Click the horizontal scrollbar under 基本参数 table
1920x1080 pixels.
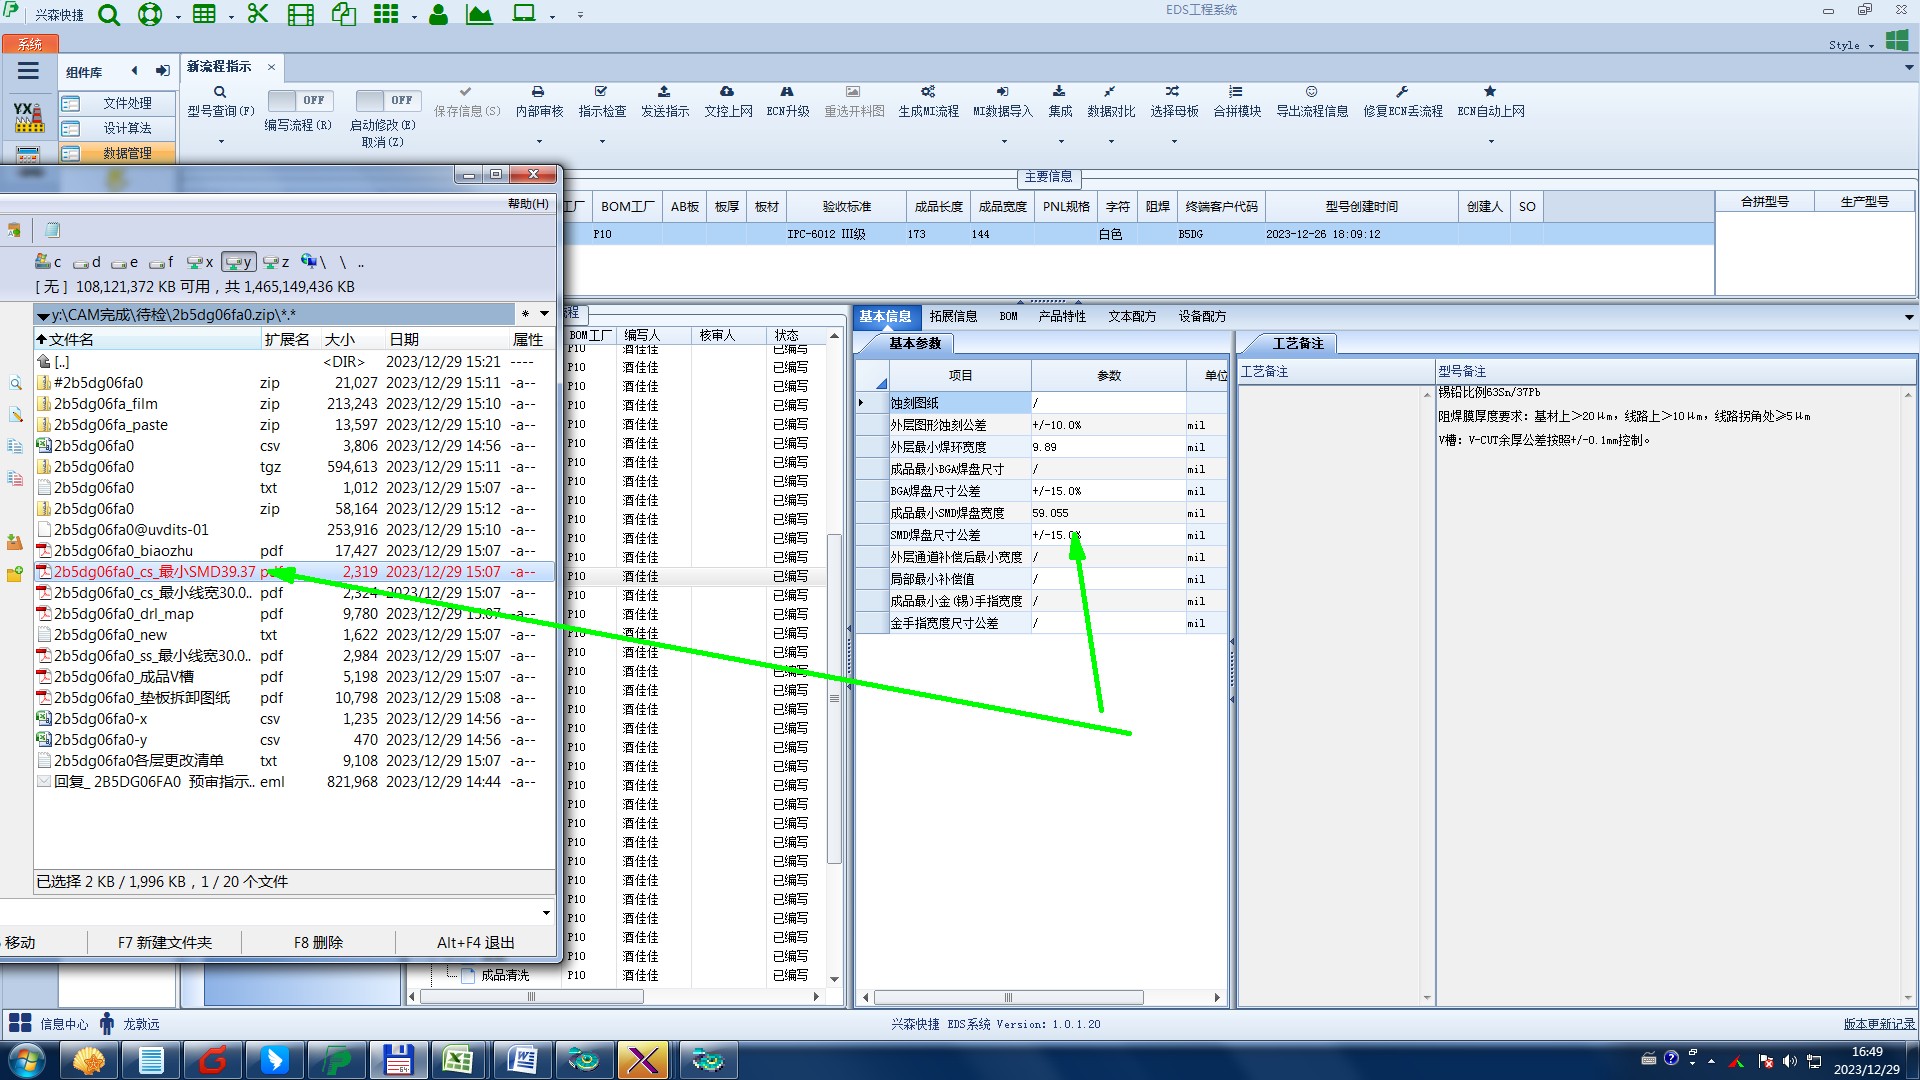point(1008,997)
